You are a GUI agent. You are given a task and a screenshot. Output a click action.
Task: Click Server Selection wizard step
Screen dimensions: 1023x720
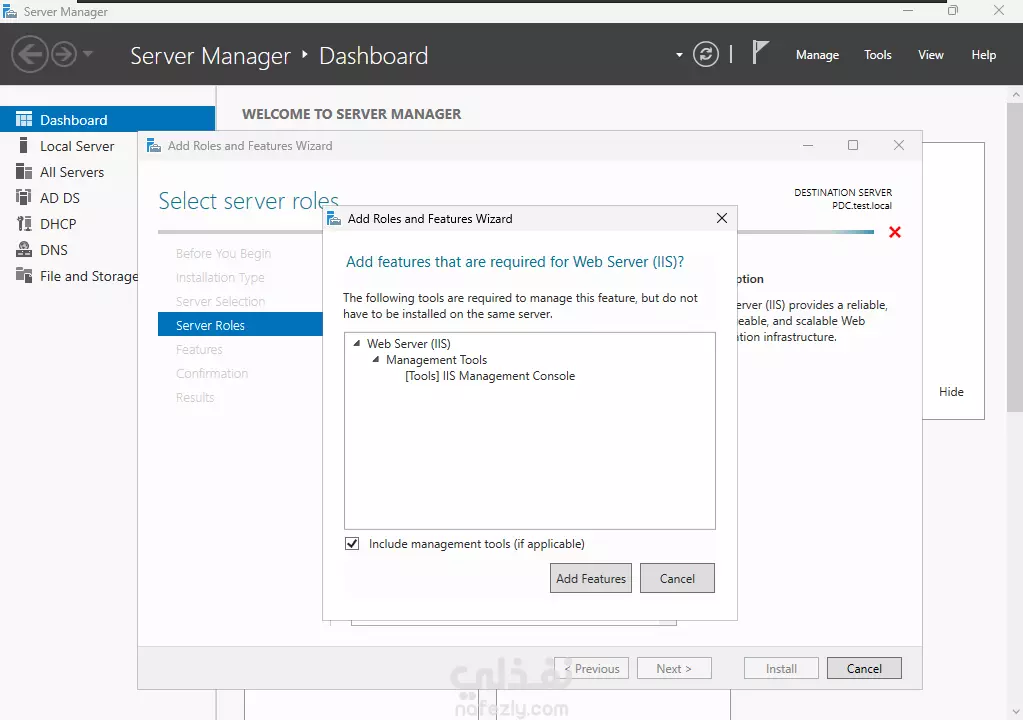click(221, 301)
